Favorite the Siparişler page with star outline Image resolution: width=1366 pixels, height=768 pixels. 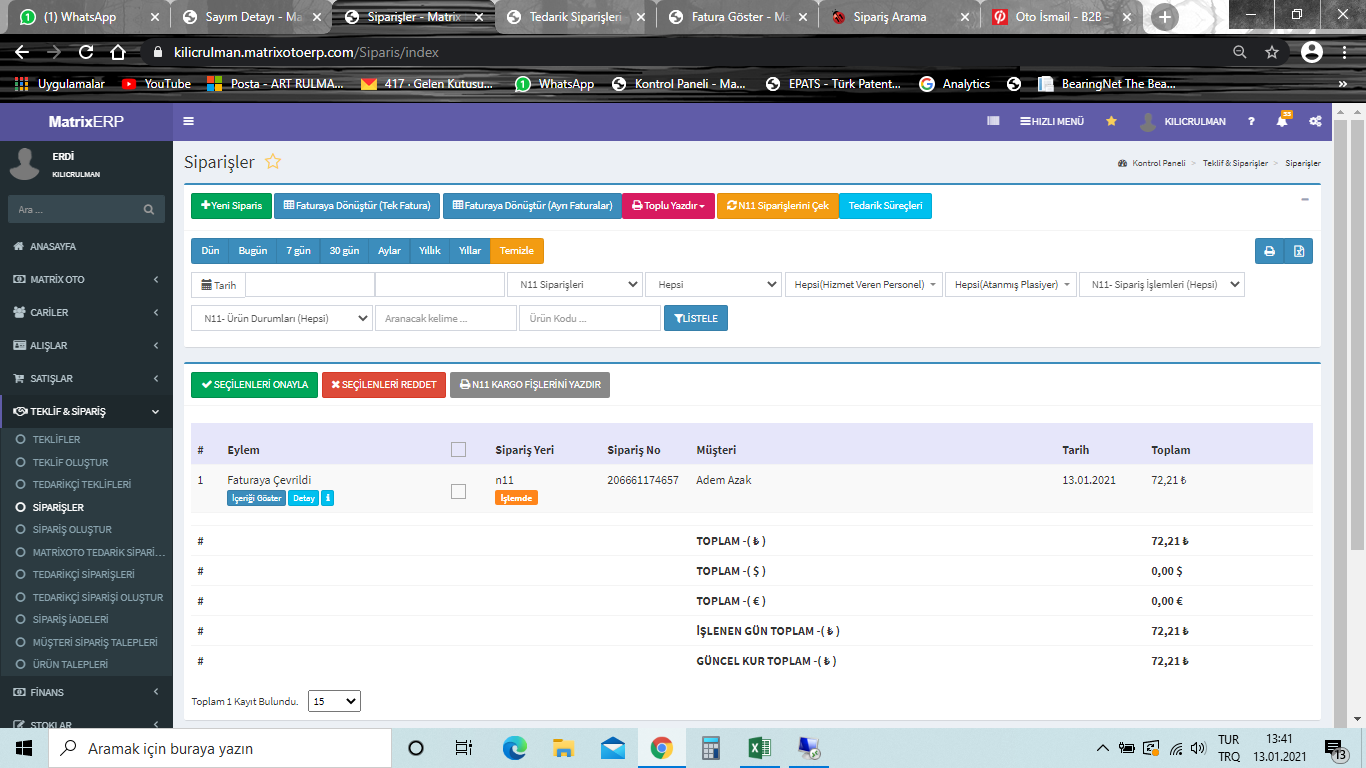[273, 162]
